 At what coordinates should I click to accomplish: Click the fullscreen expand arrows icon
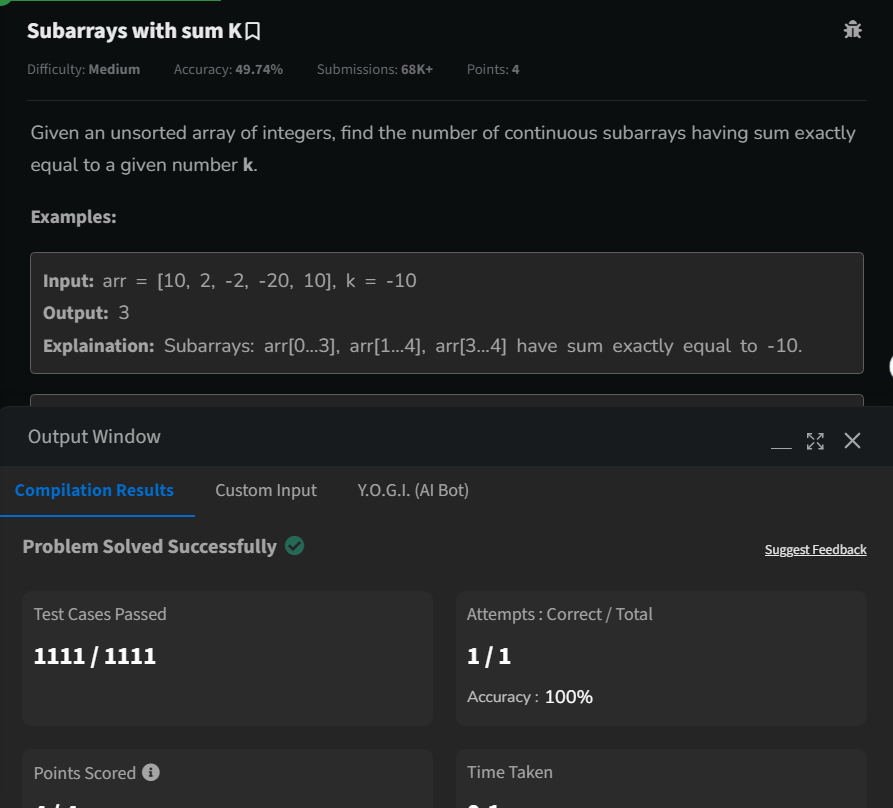[x=815, y=440]
